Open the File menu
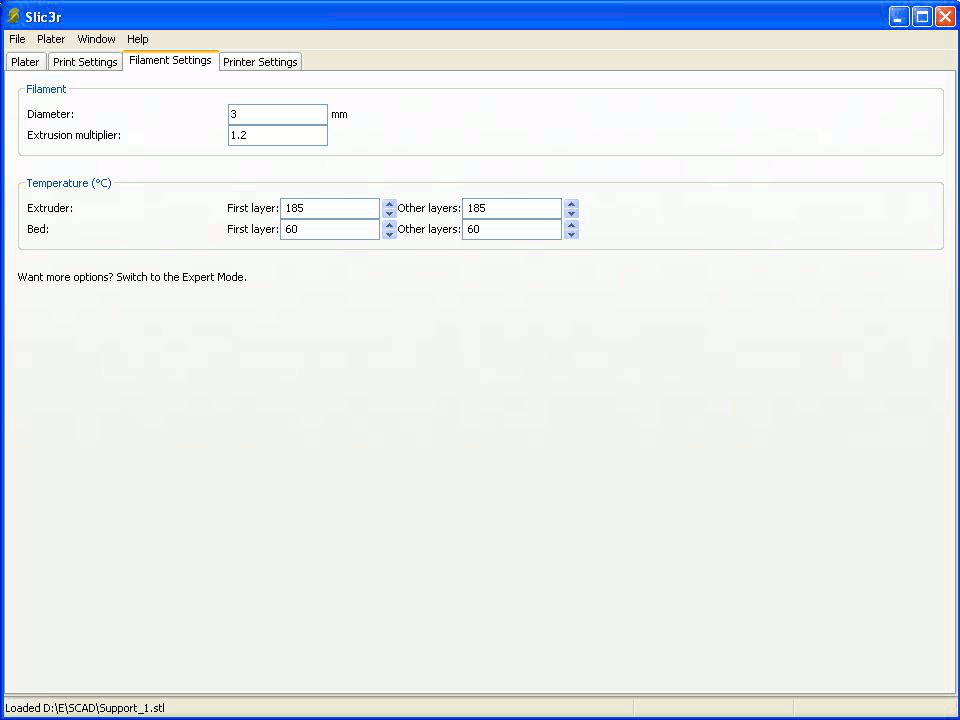Viewport: 960px width, 720px height. point(17,39)
